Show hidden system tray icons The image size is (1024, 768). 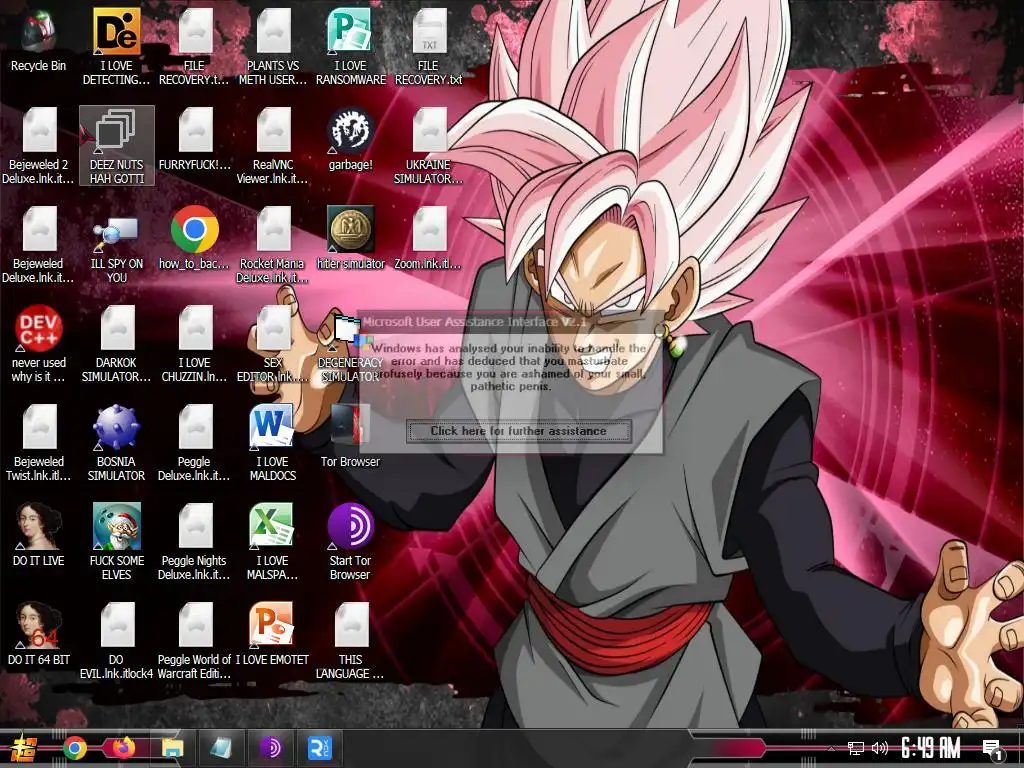[831, 748]
